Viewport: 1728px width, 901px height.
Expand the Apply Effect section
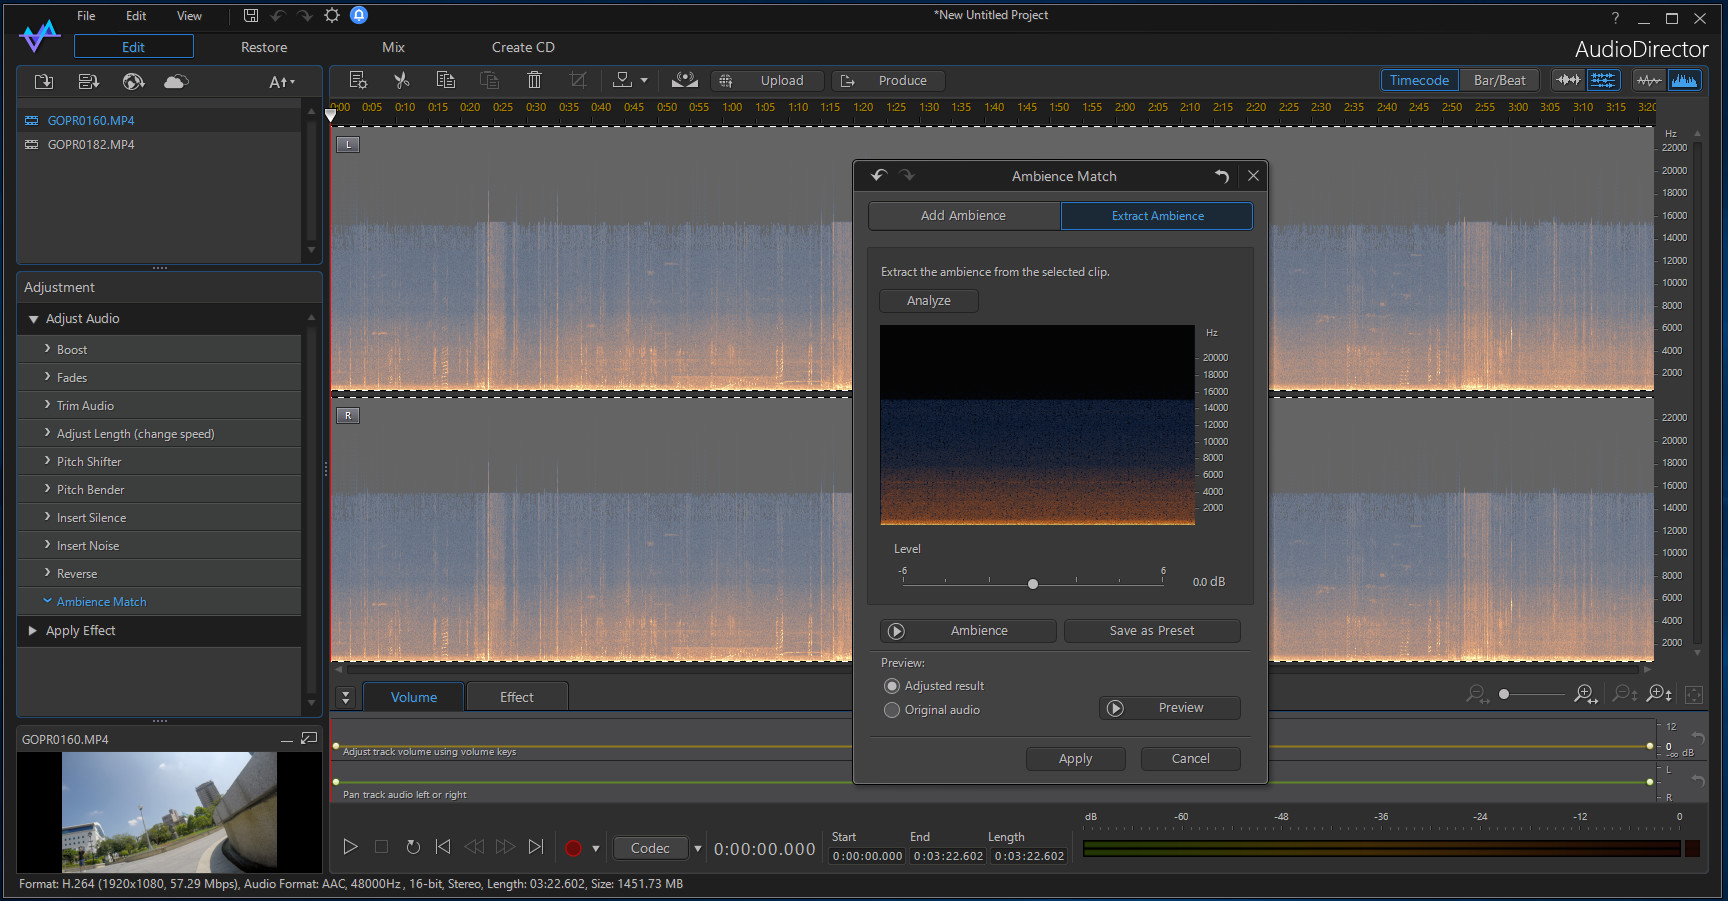(x=33, y=631)
